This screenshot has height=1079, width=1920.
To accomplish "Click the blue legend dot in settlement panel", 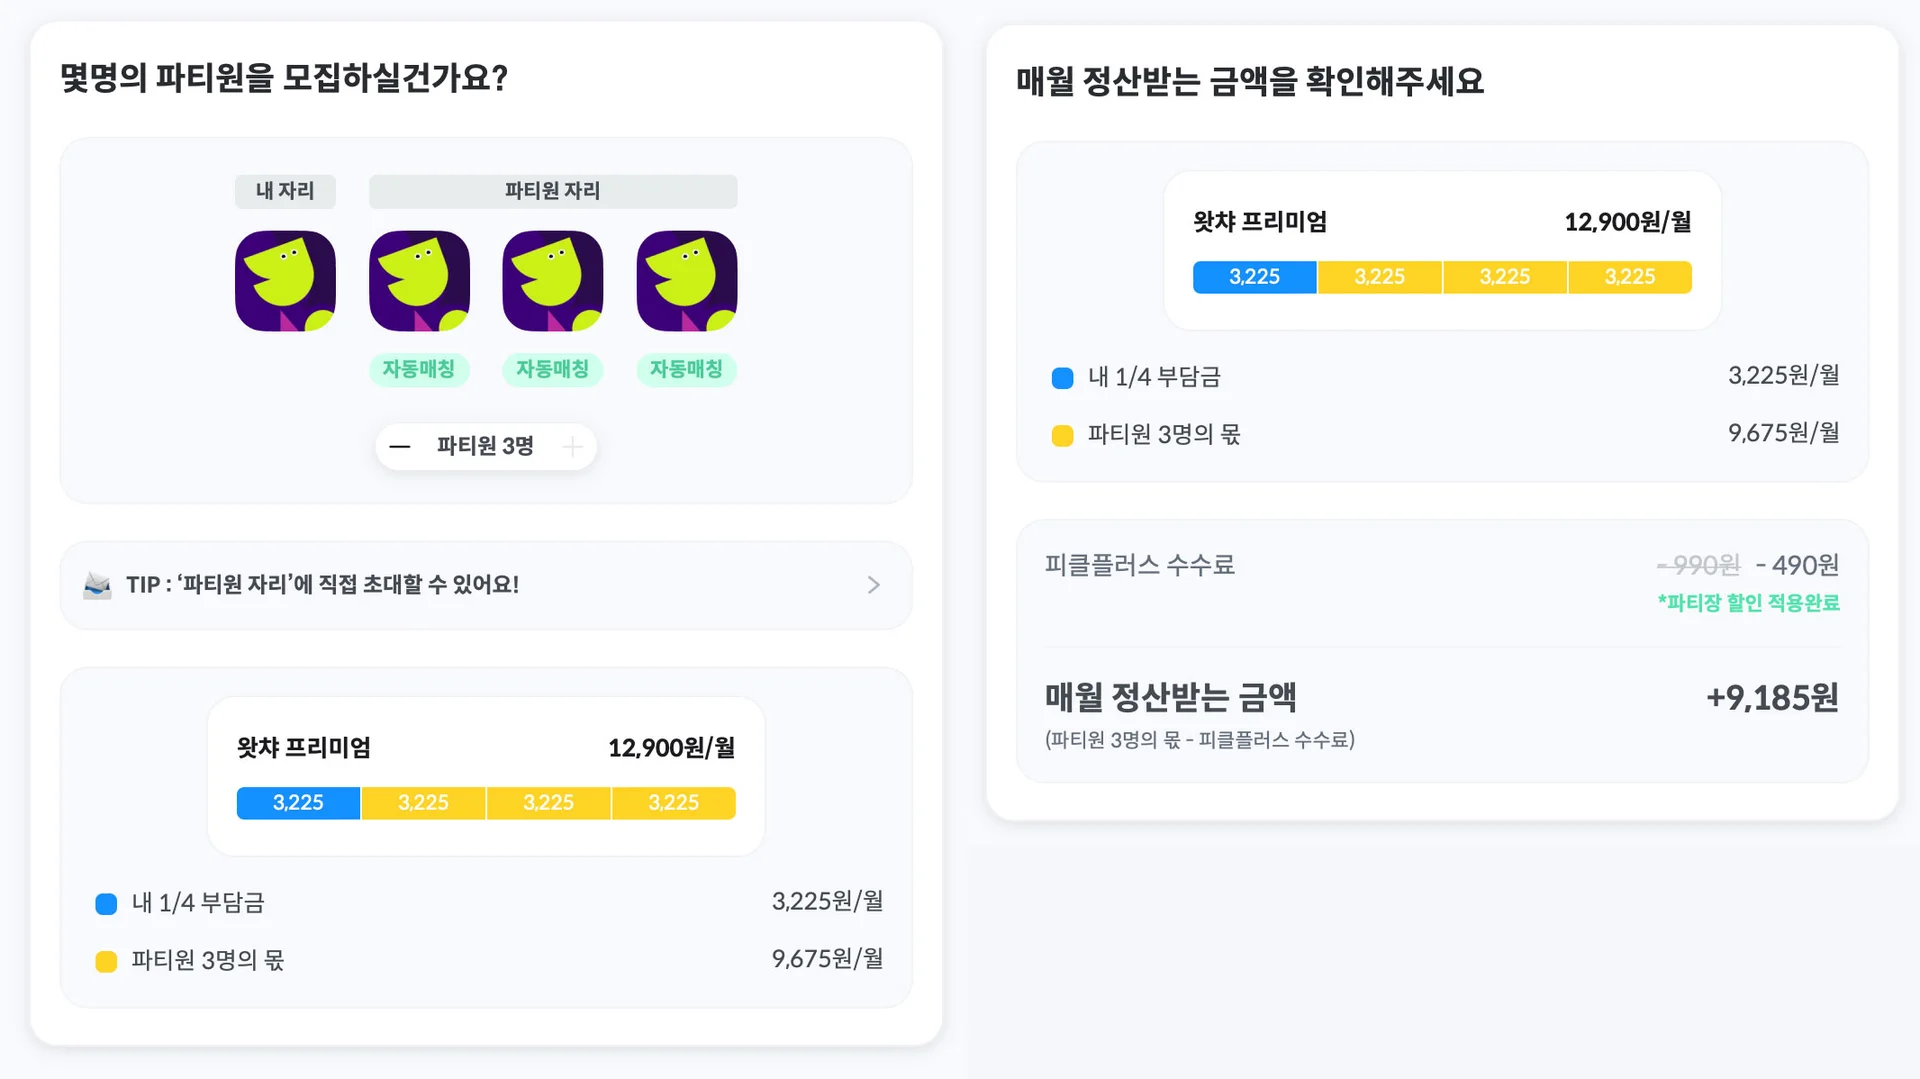I will (1062, 377).
